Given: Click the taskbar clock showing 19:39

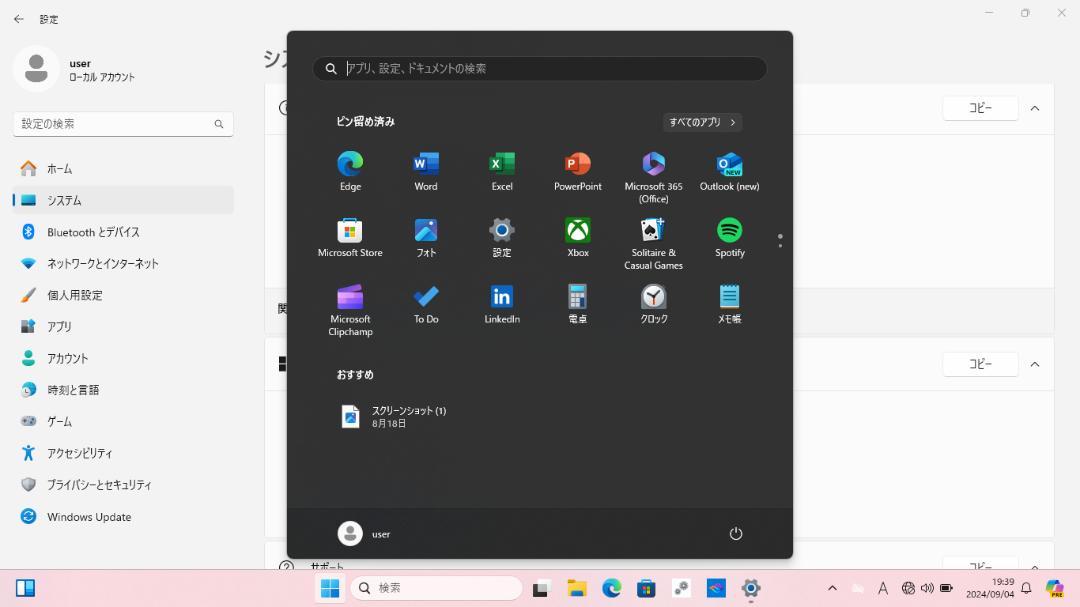Looking at the screenshot, I should [990, 588].
